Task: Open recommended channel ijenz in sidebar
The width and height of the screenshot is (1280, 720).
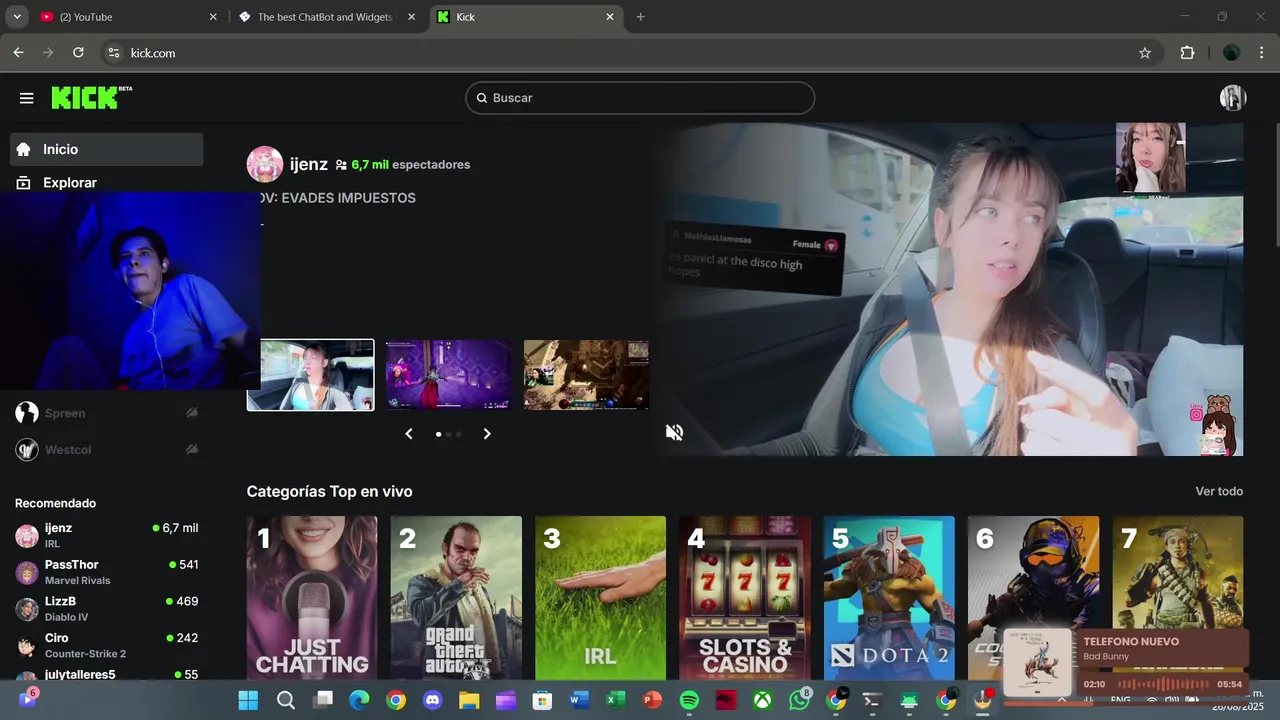Action: pos(107,535)
